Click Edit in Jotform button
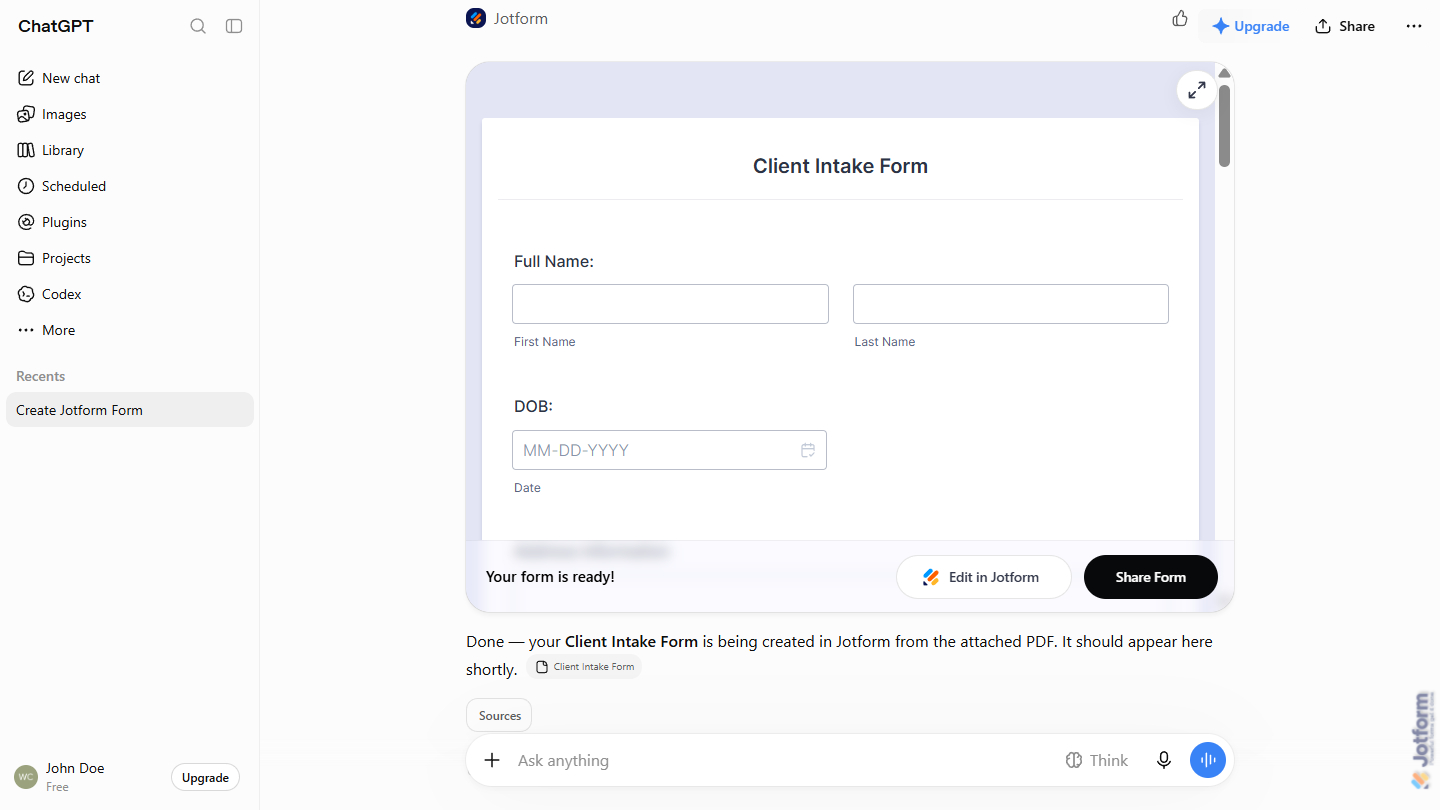This screenshot has height=810, width=1440. pyautogui.click(x=983, y=577)
